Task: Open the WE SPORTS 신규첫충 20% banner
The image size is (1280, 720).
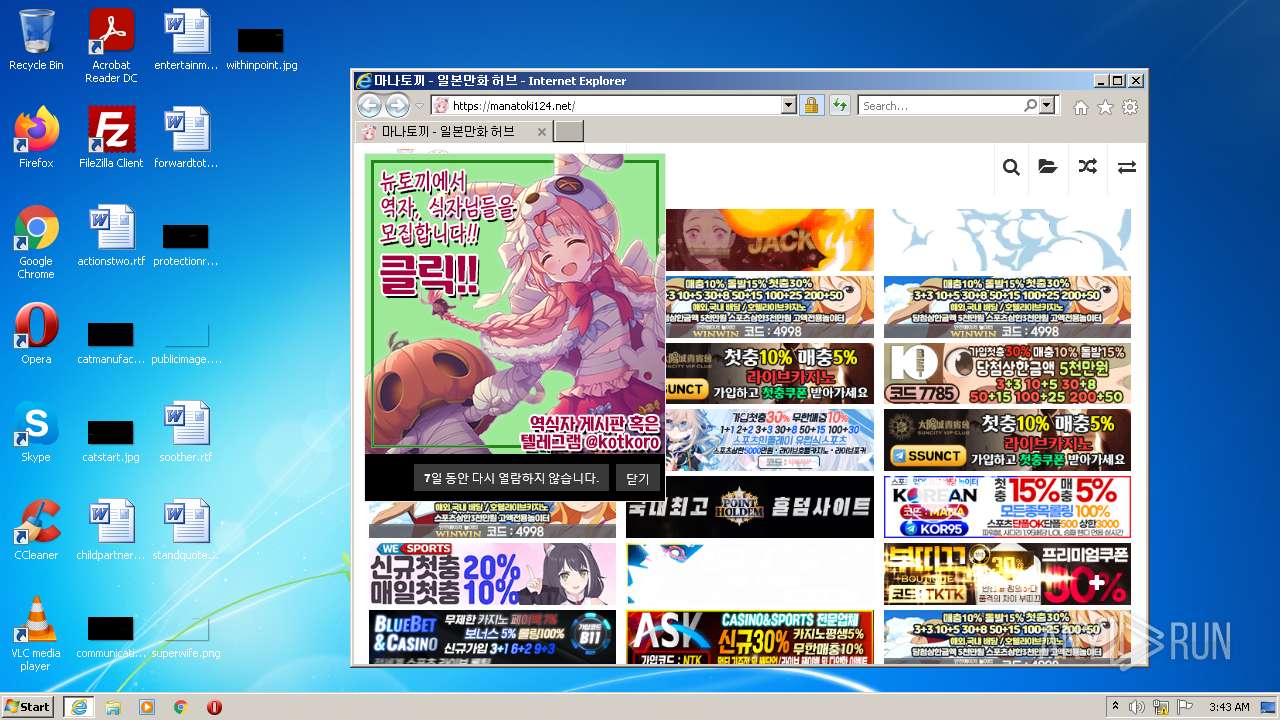Action: point(492,574)
